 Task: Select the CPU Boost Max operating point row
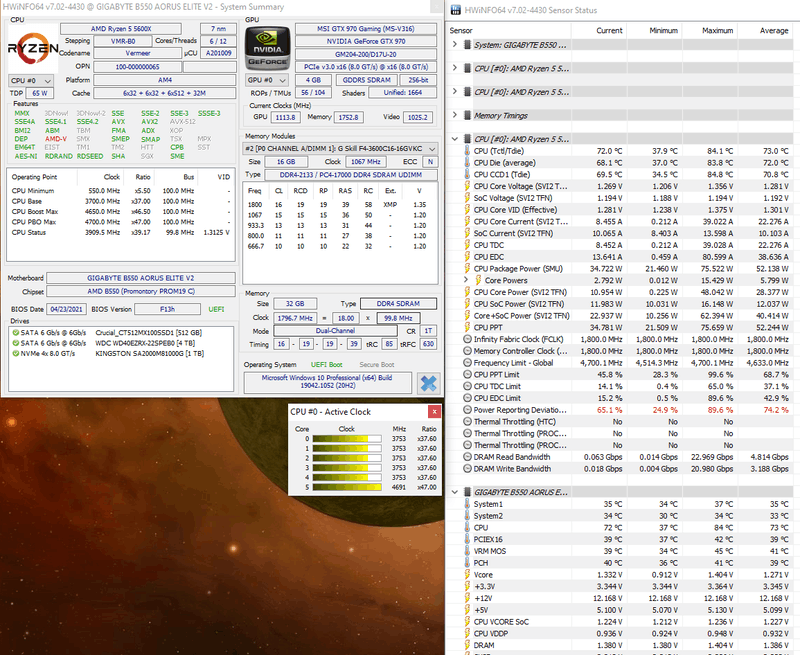coord(121,211)
